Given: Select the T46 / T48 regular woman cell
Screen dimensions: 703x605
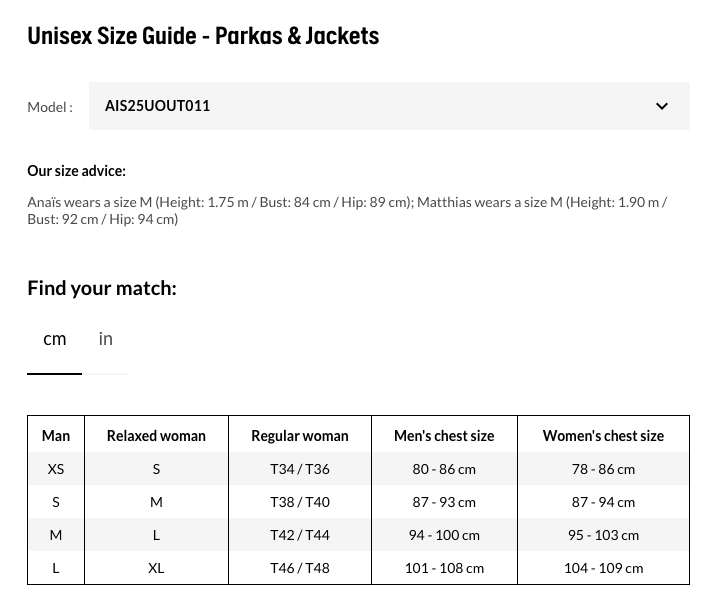Looking at the screenshot, I should (x=300, y=568).
